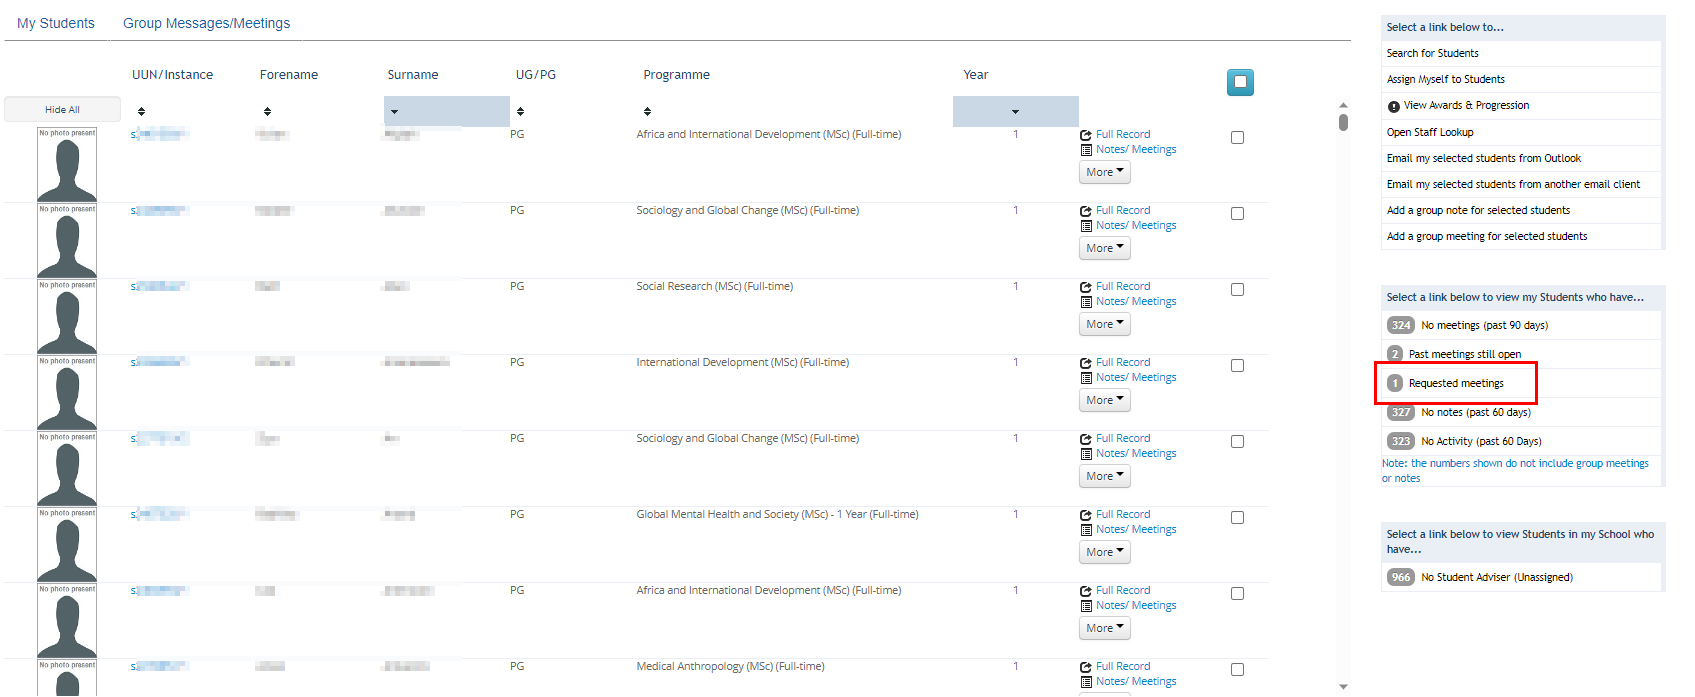Open No meetings (past 90 days) link
This screenshot has height=697, width=1695.
1484,325
